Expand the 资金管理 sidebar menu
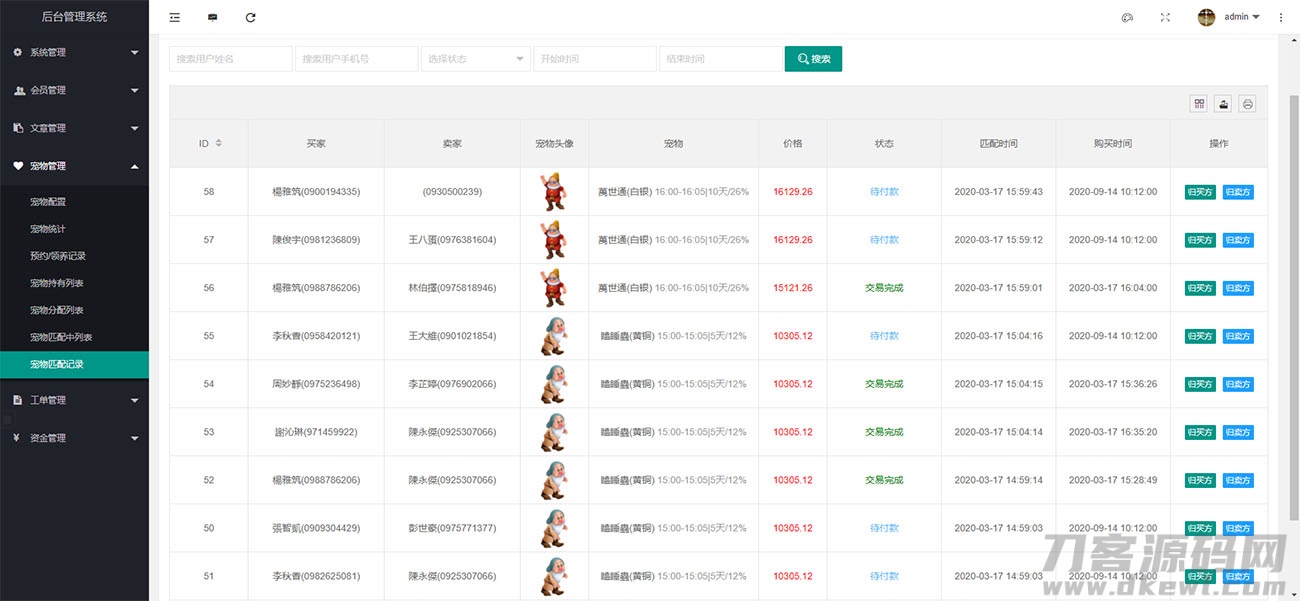1300x601 pixels. pos(74,438)
